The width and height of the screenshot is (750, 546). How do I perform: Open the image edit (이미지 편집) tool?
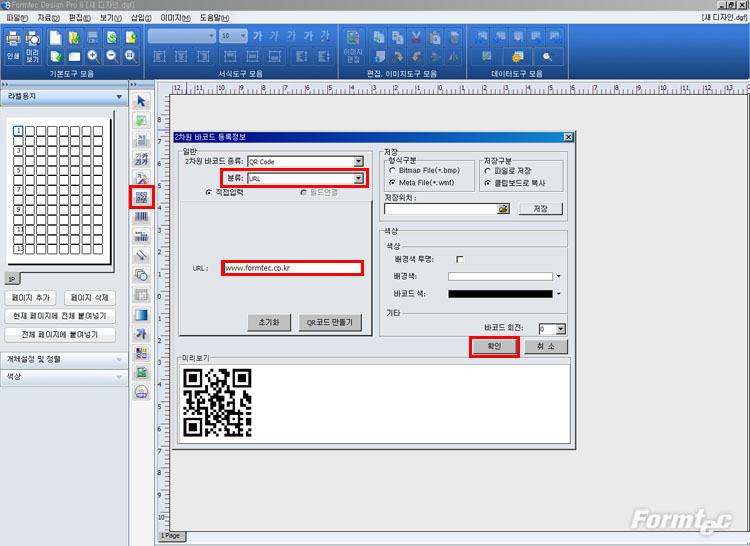pyautogui.click(x=353, y=47)
